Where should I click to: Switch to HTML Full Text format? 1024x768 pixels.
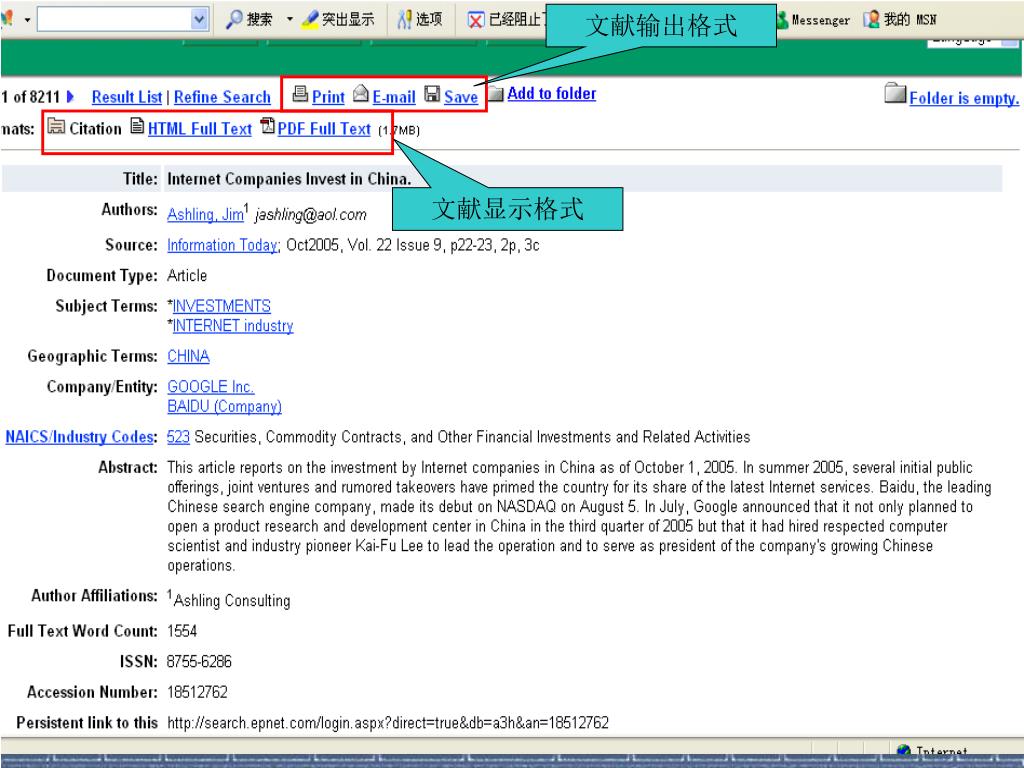pyautogui.click(x=199, y=129)
